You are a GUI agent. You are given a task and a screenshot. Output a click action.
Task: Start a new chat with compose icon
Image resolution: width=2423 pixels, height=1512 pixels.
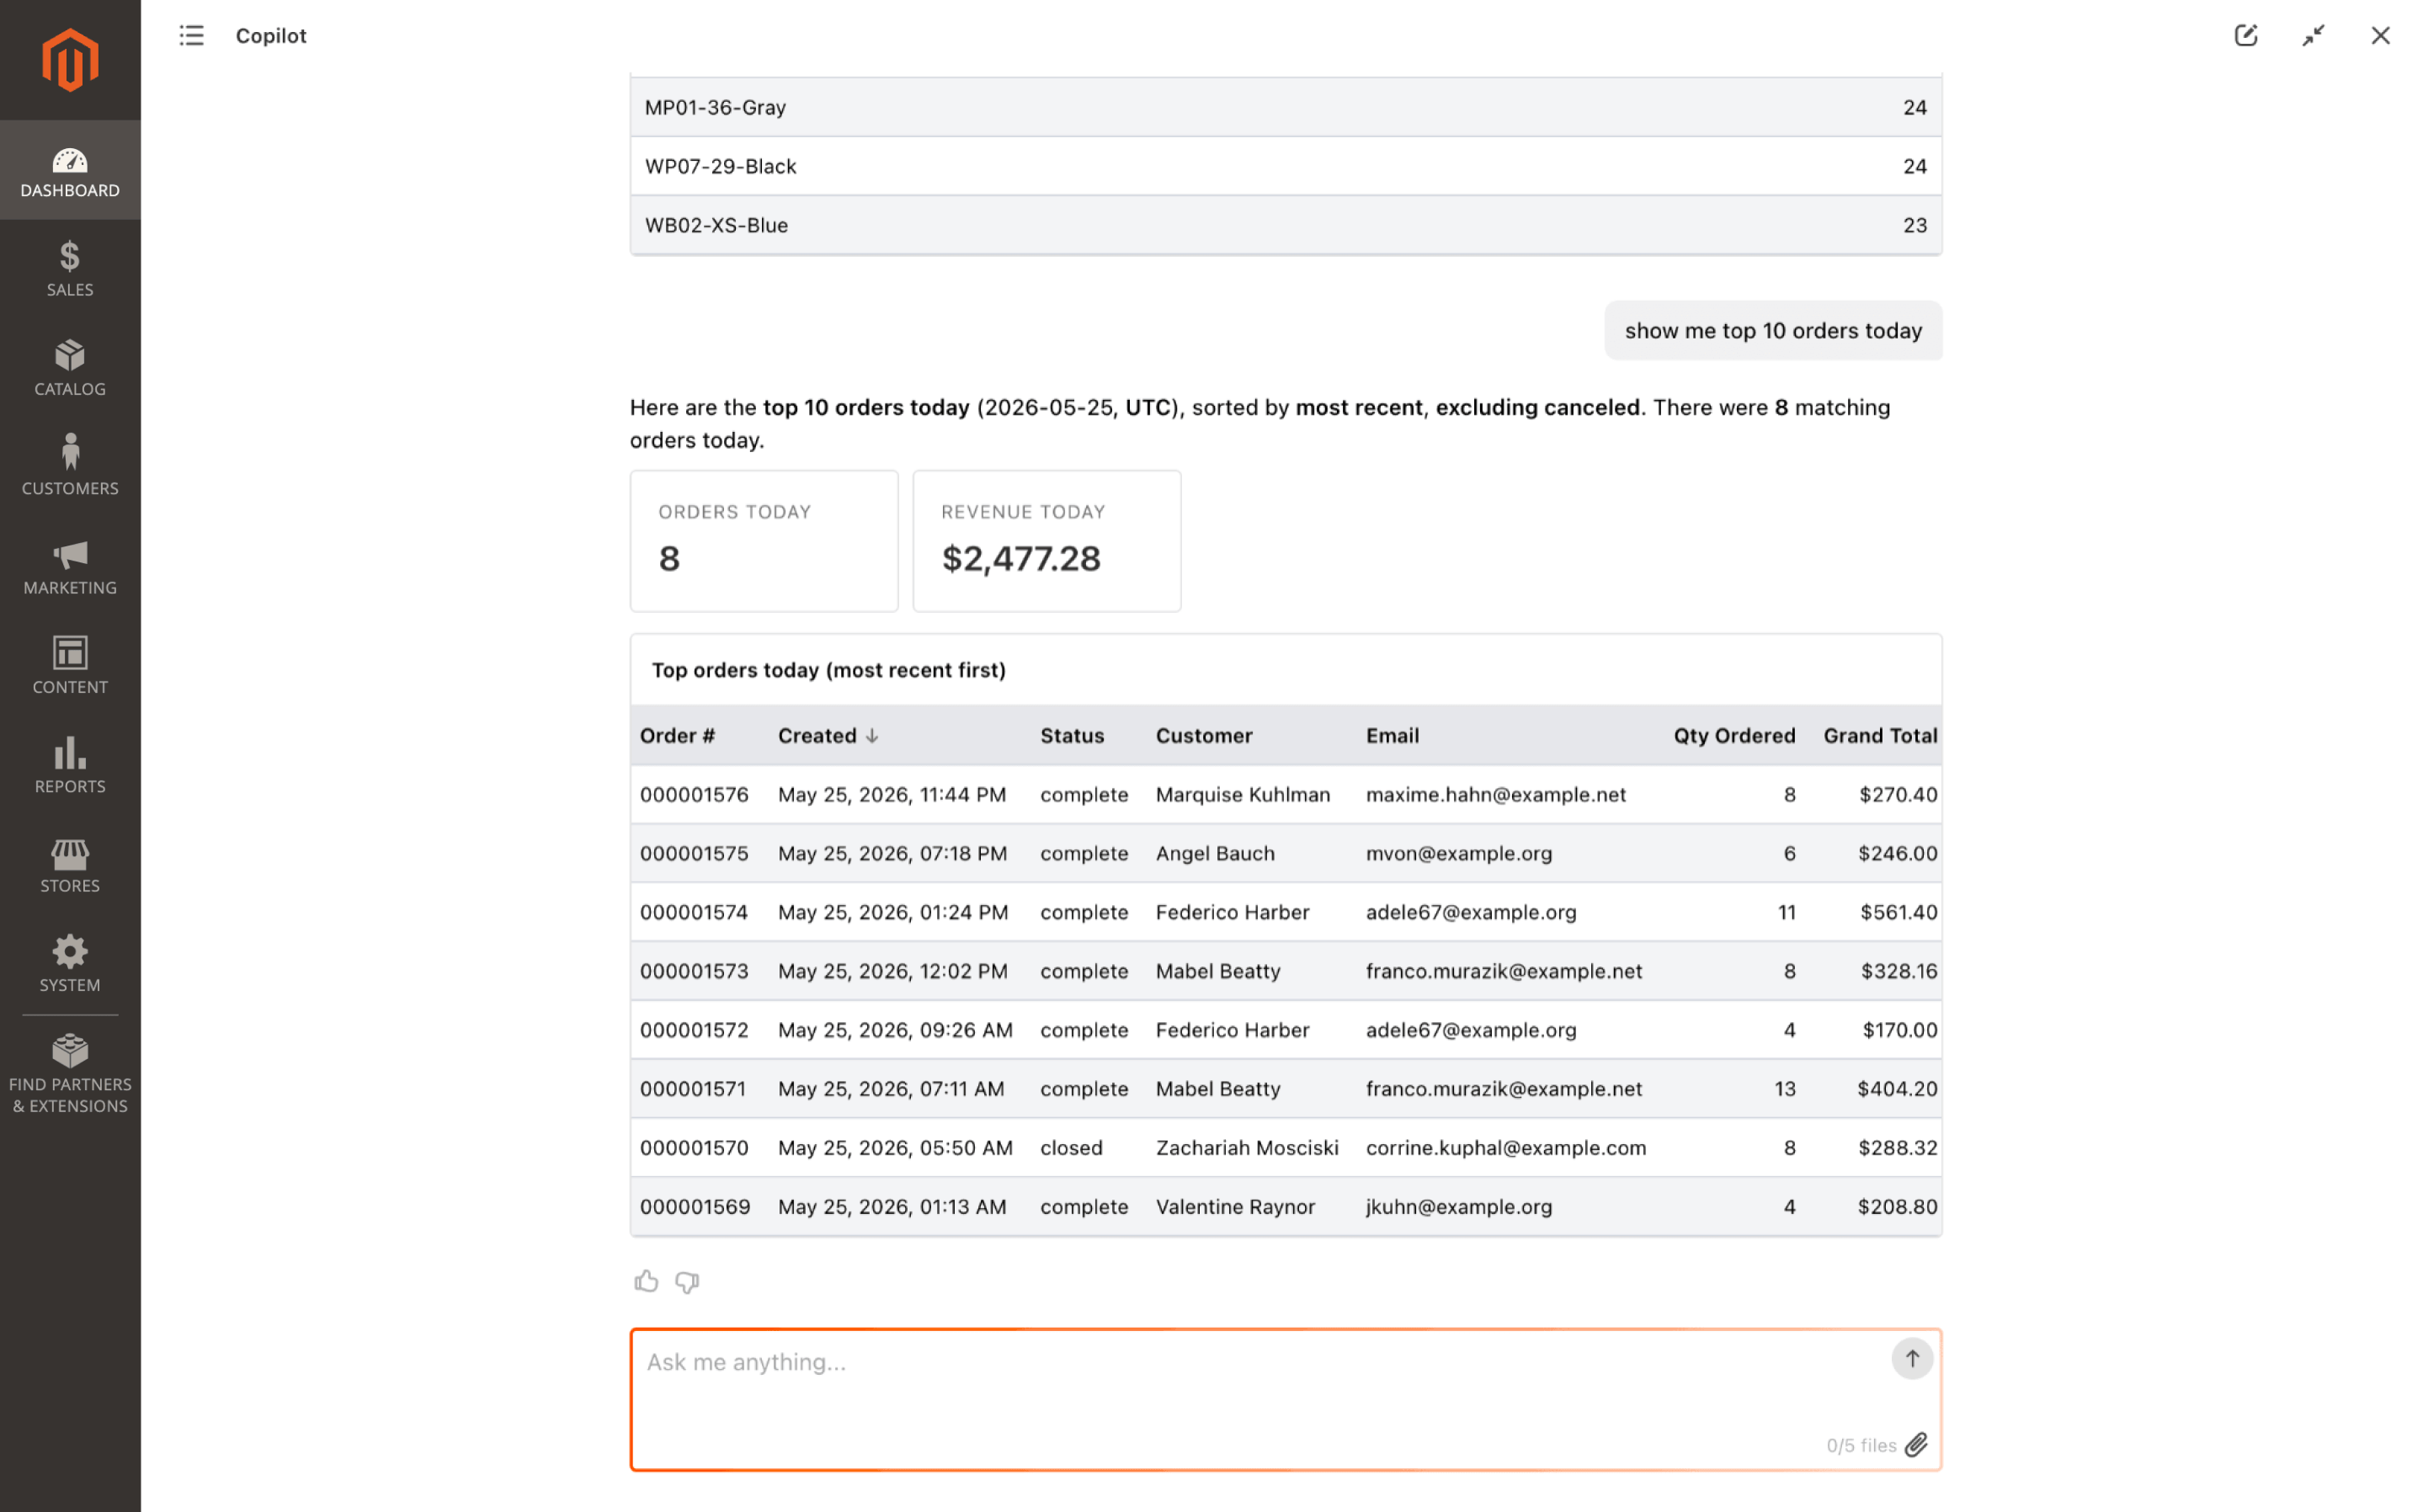(2246, 36)
